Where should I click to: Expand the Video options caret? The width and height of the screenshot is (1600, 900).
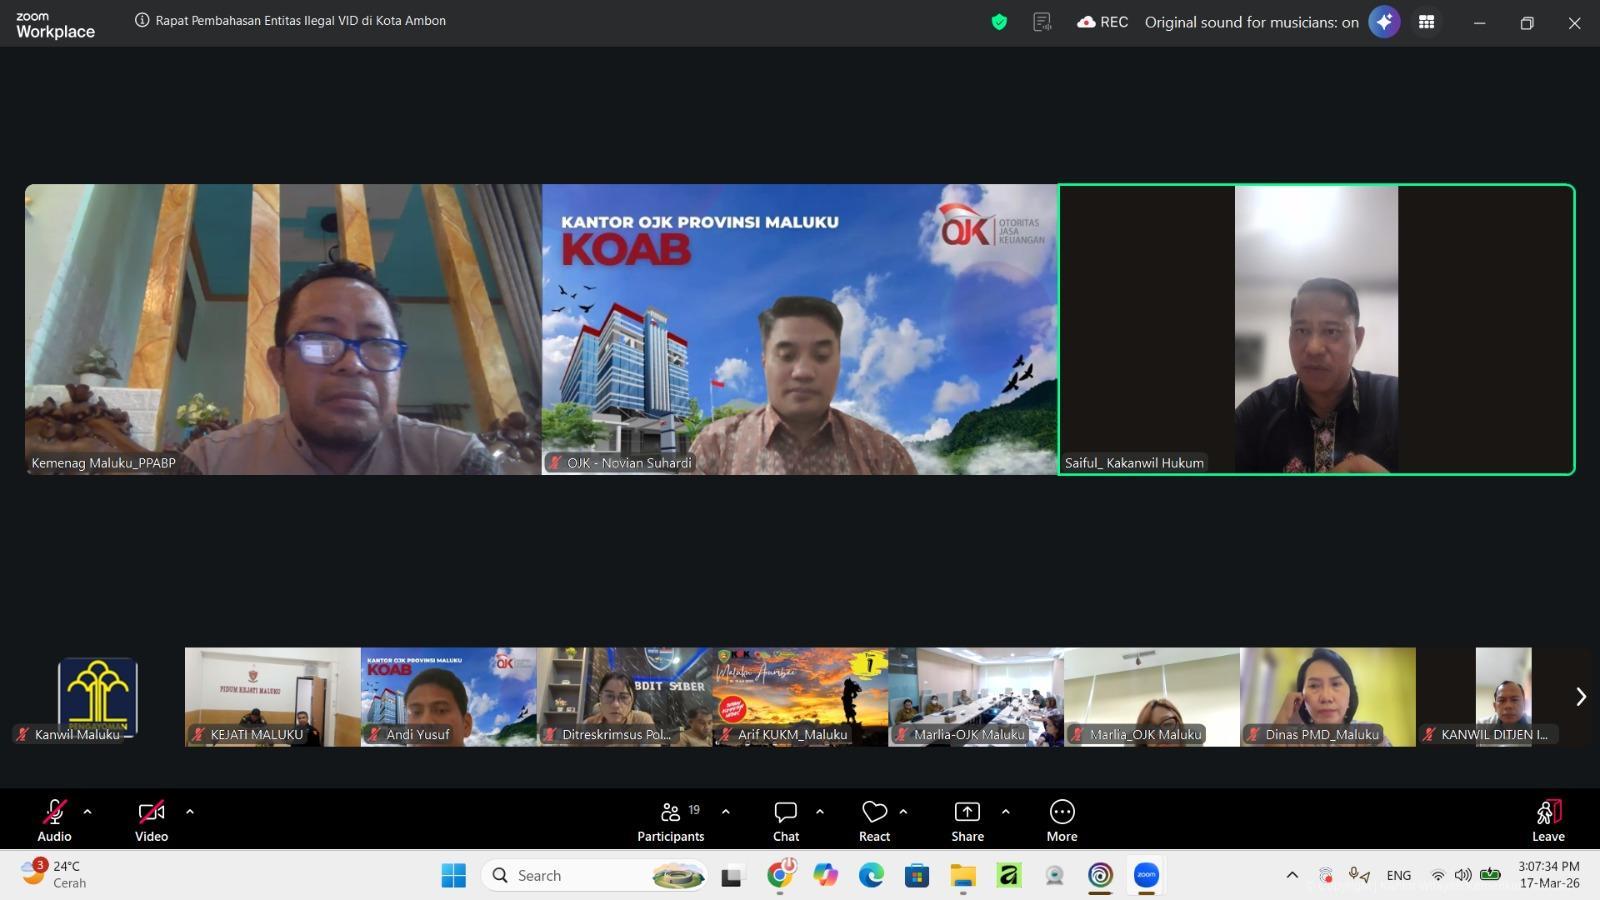click(190, 812)
